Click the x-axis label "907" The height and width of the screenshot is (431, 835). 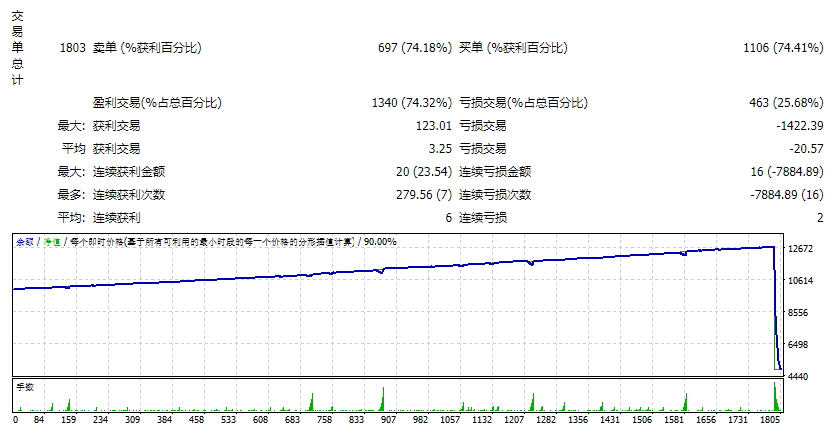coord(388,420)
